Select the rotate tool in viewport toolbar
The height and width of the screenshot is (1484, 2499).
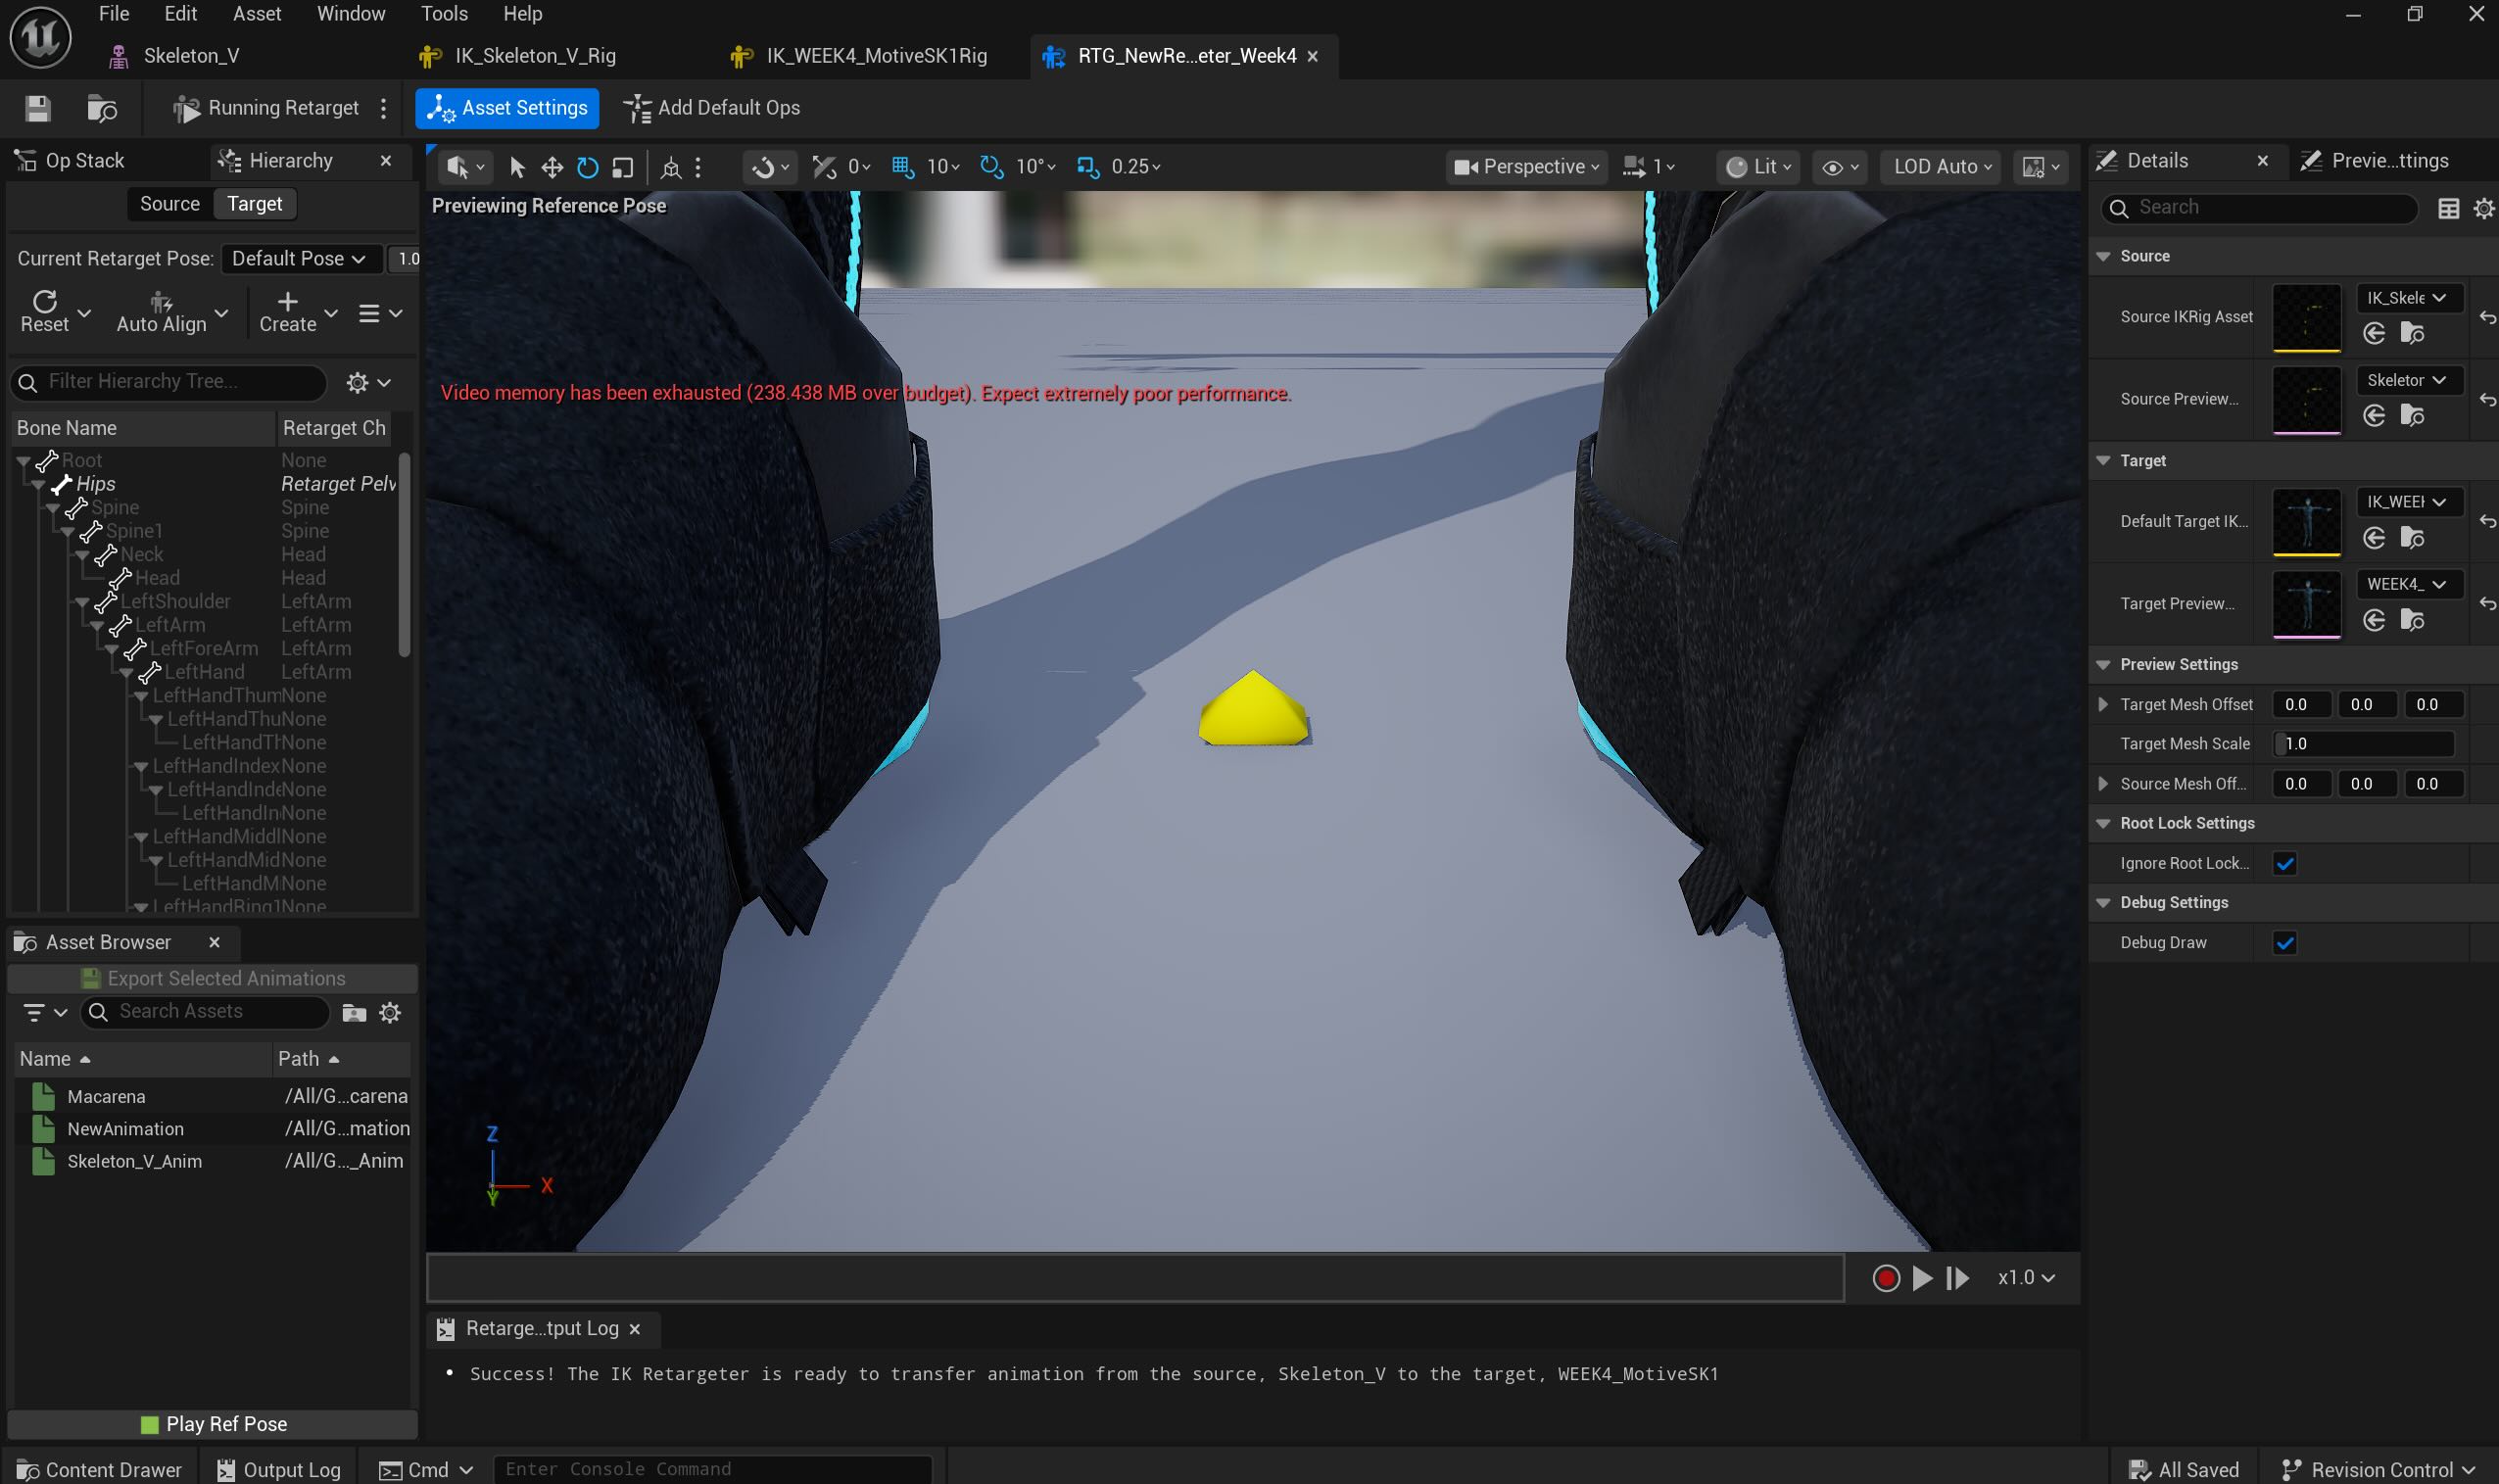click(x=587, y=167)
